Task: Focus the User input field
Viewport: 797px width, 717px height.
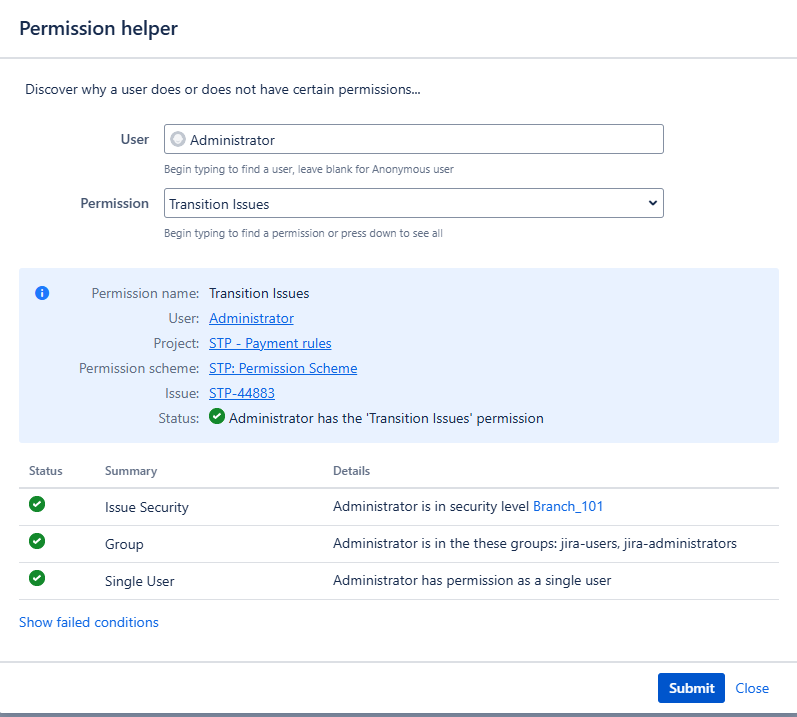Action: [x=414, y=139]
